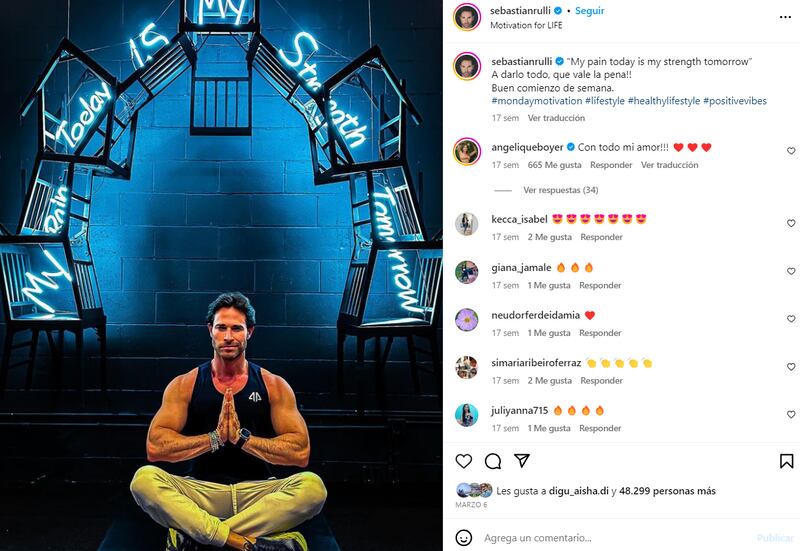800x551 pixels.
Task: Follow sebastianrulli with Seguir button
Action: [x=589, y=11]
